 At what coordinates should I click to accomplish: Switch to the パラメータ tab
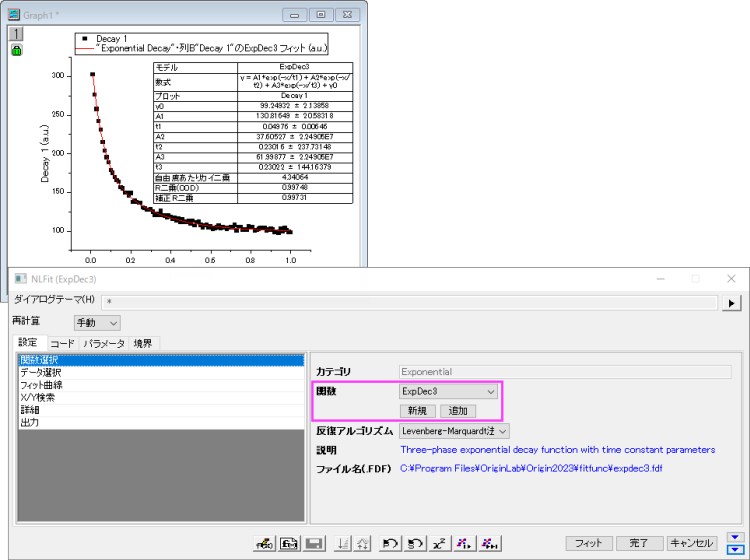(104, 343)
